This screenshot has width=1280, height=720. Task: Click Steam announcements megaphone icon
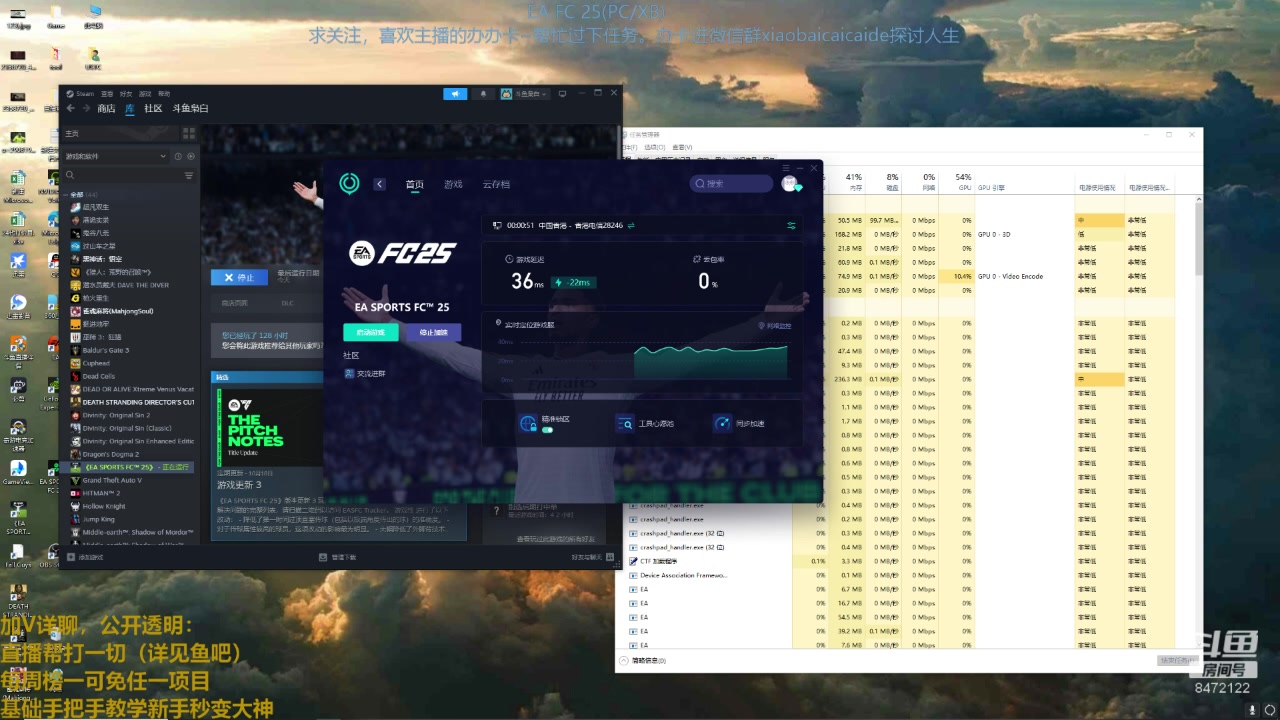pos(455,94)
